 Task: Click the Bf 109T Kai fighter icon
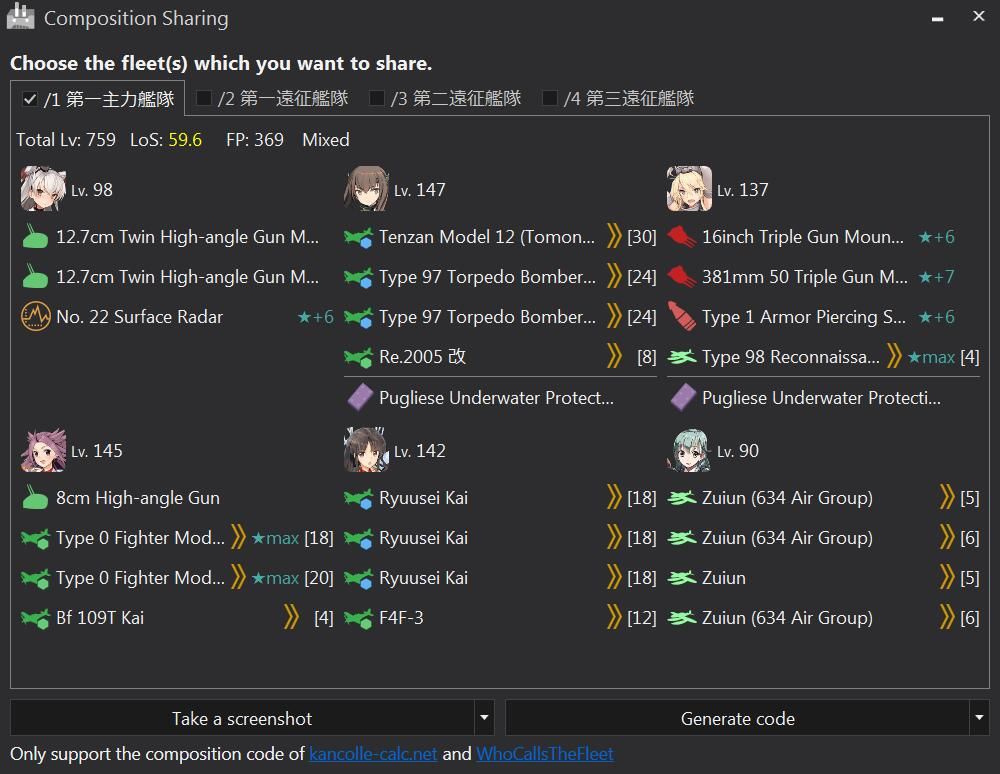click(35, 618)
